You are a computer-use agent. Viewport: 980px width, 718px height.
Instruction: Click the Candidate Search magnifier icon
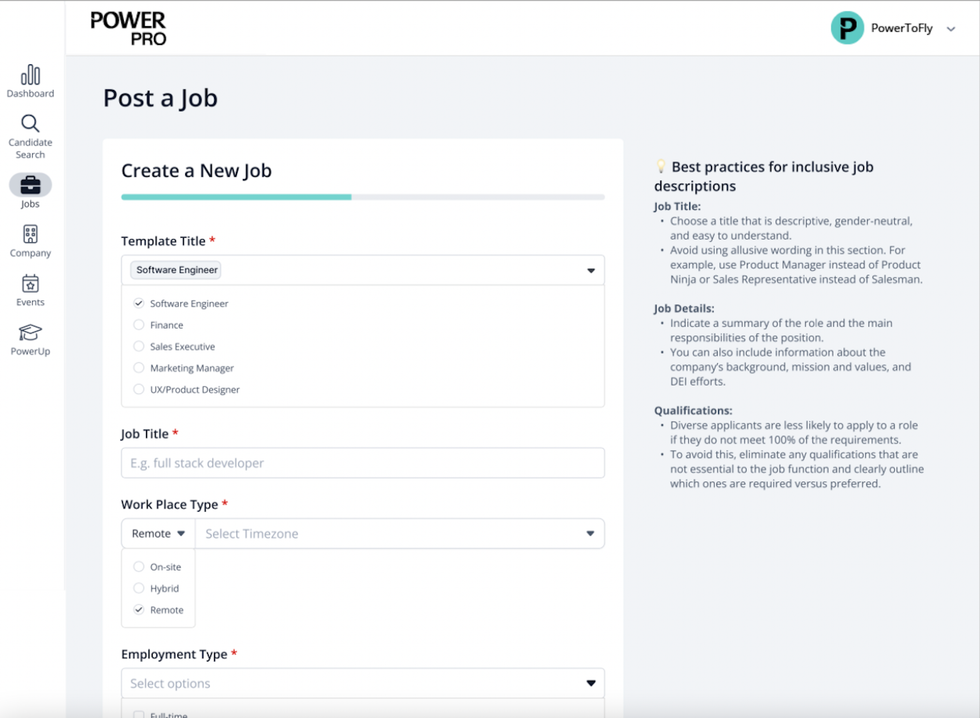click(31, 124)
